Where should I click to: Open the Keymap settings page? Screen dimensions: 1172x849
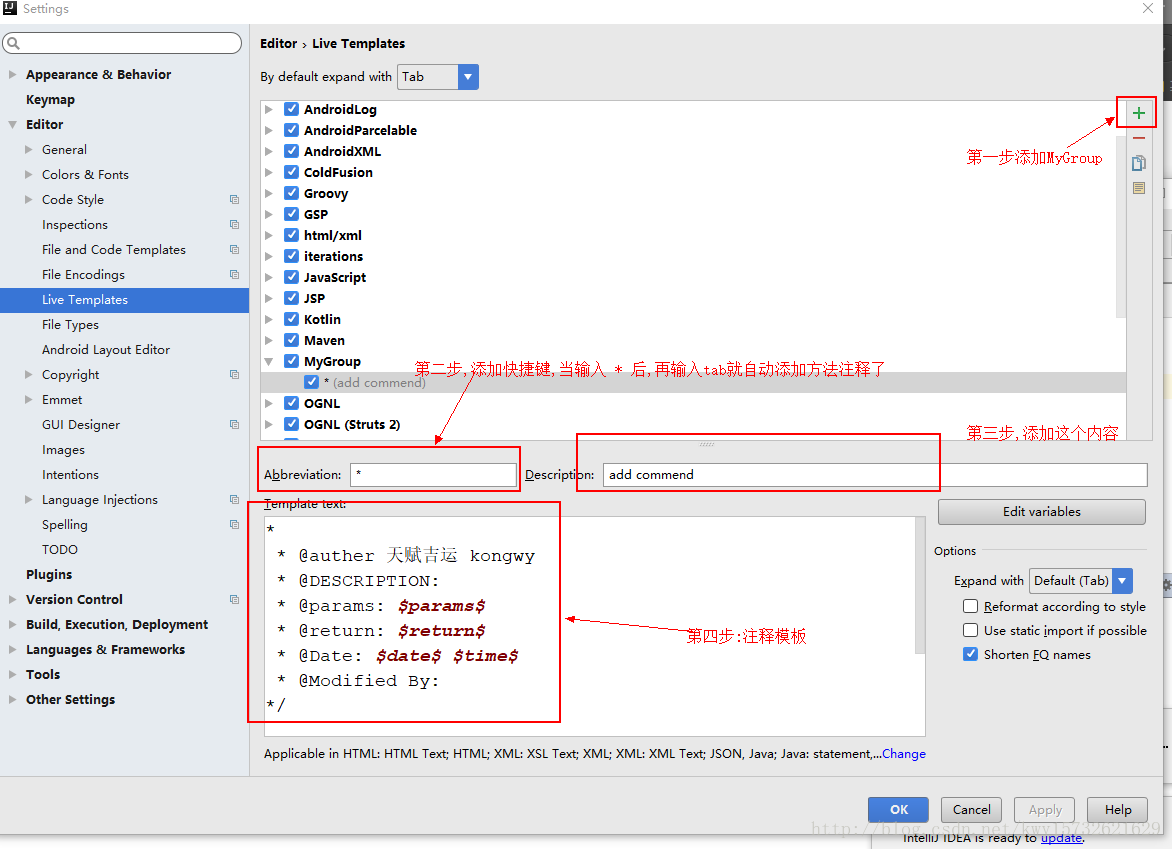pyautogui.click(x=50, y=100)
